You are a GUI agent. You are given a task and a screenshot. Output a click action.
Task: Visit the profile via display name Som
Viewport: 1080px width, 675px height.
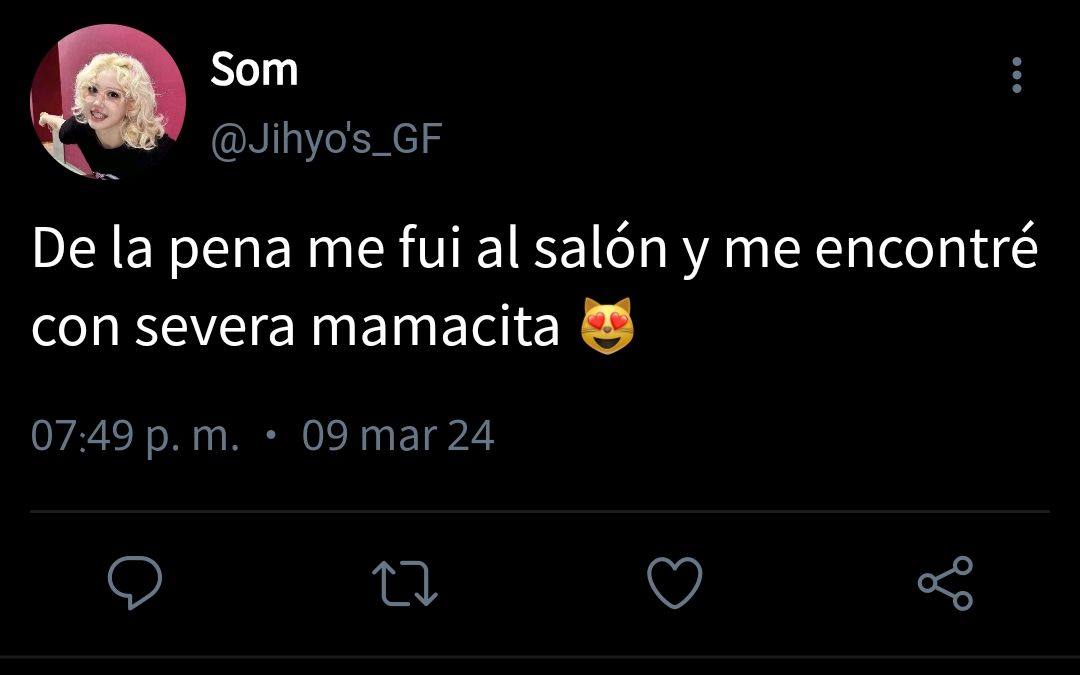tap(254, 70)
